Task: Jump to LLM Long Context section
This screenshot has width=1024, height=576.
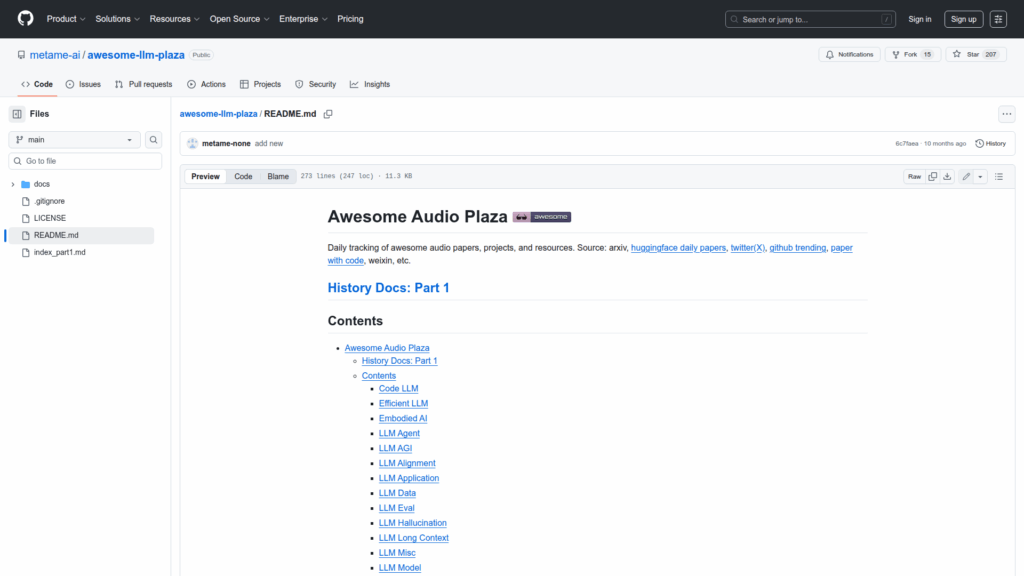Action: (413, 538)
